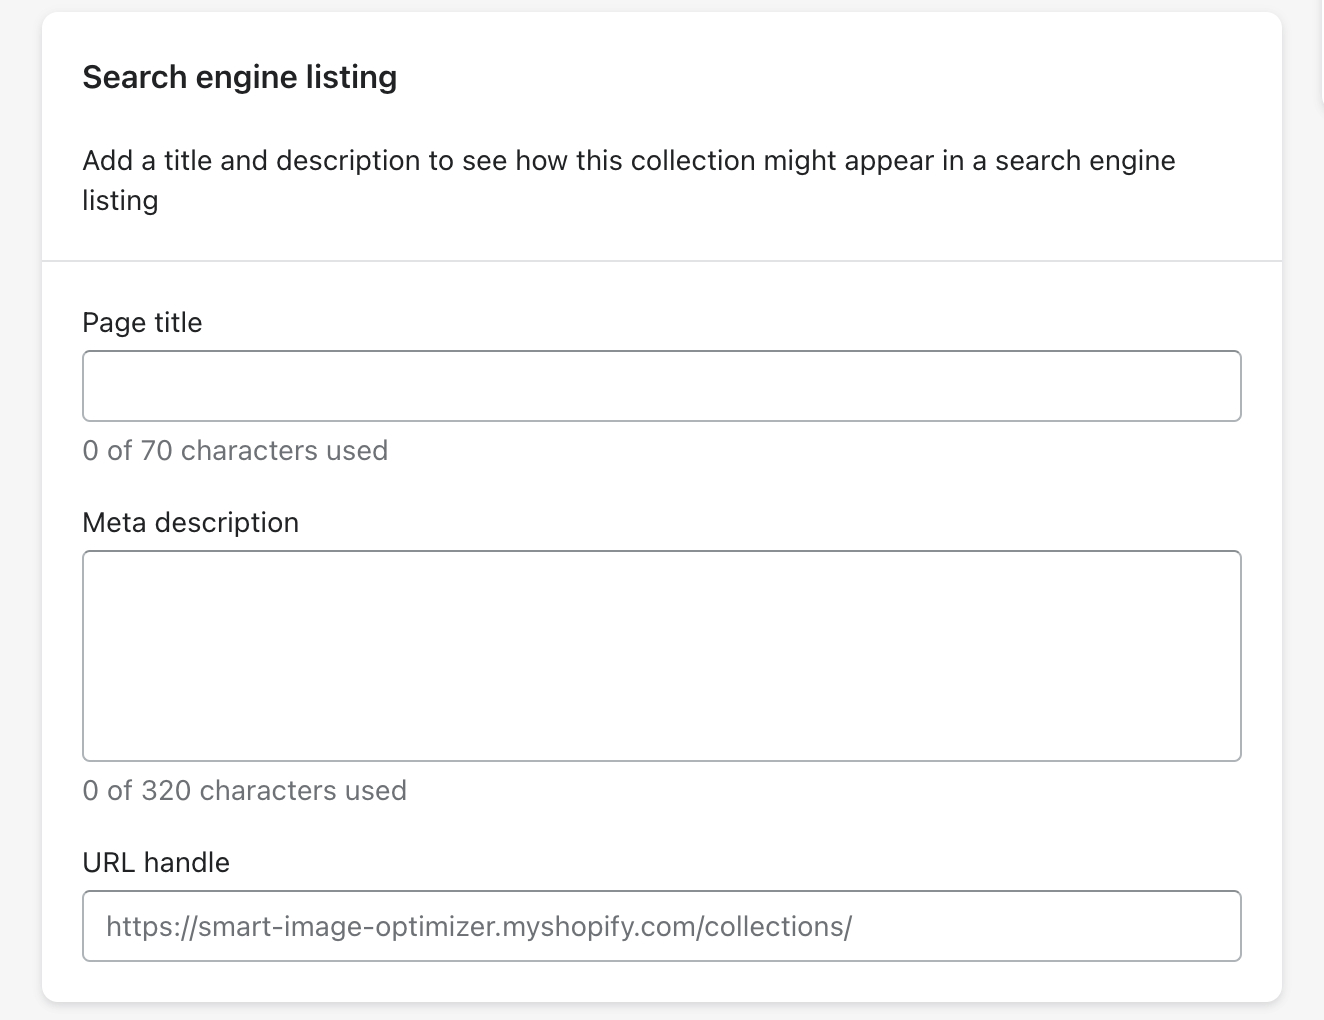Image resolution: width=1324 pixels, height=1020 pixels.
Task: Click the Meta description text area
Action: coord(660,655)
